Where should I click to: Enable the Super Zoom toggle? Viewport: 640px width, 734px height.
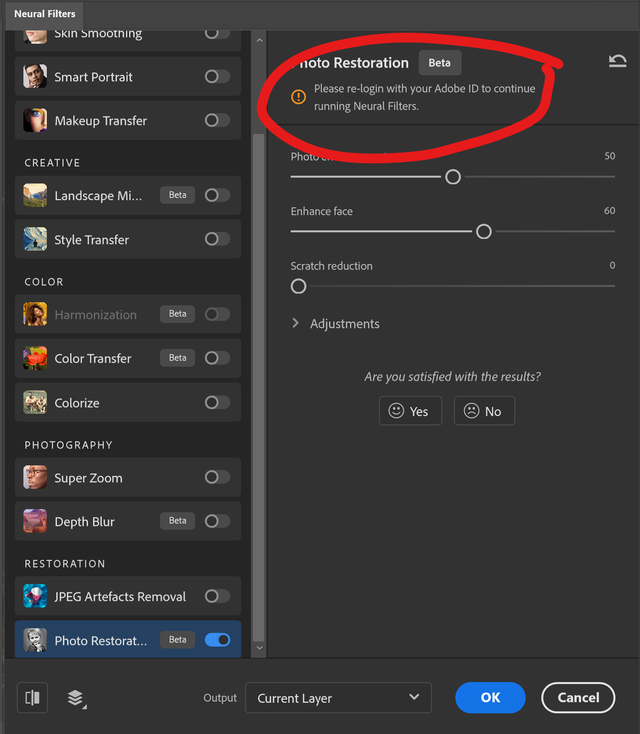point(217,477)
